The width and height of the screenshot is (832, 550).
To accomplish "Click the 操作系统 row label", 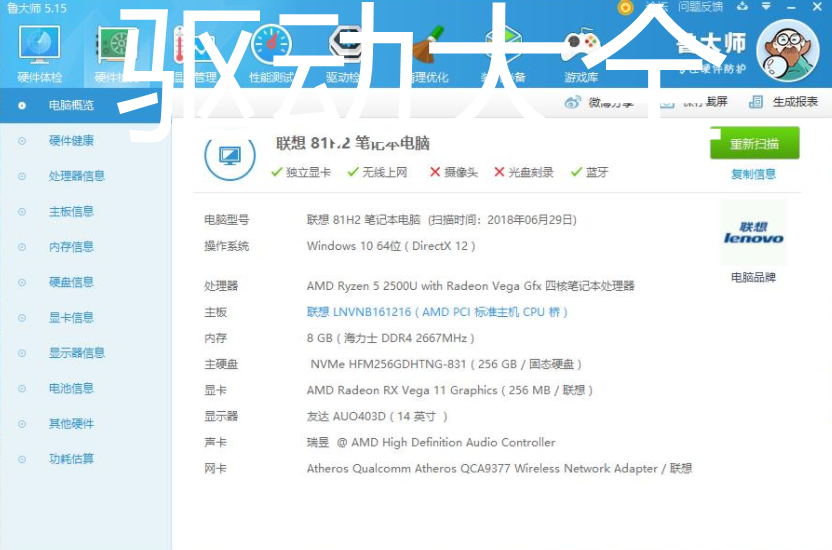I will [x=227, y=246].
